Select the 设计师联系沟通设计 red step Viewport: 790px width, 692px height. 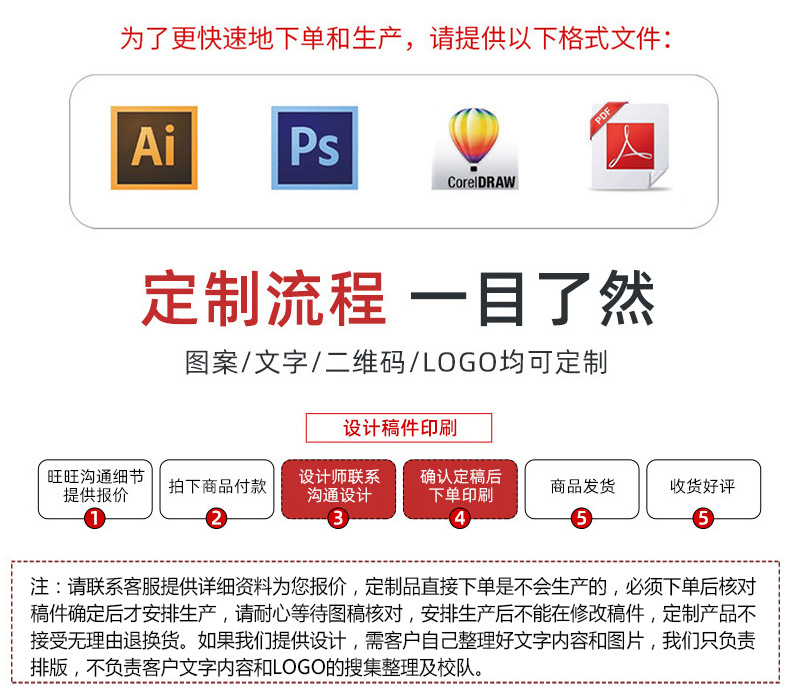[x=339, y=489]
